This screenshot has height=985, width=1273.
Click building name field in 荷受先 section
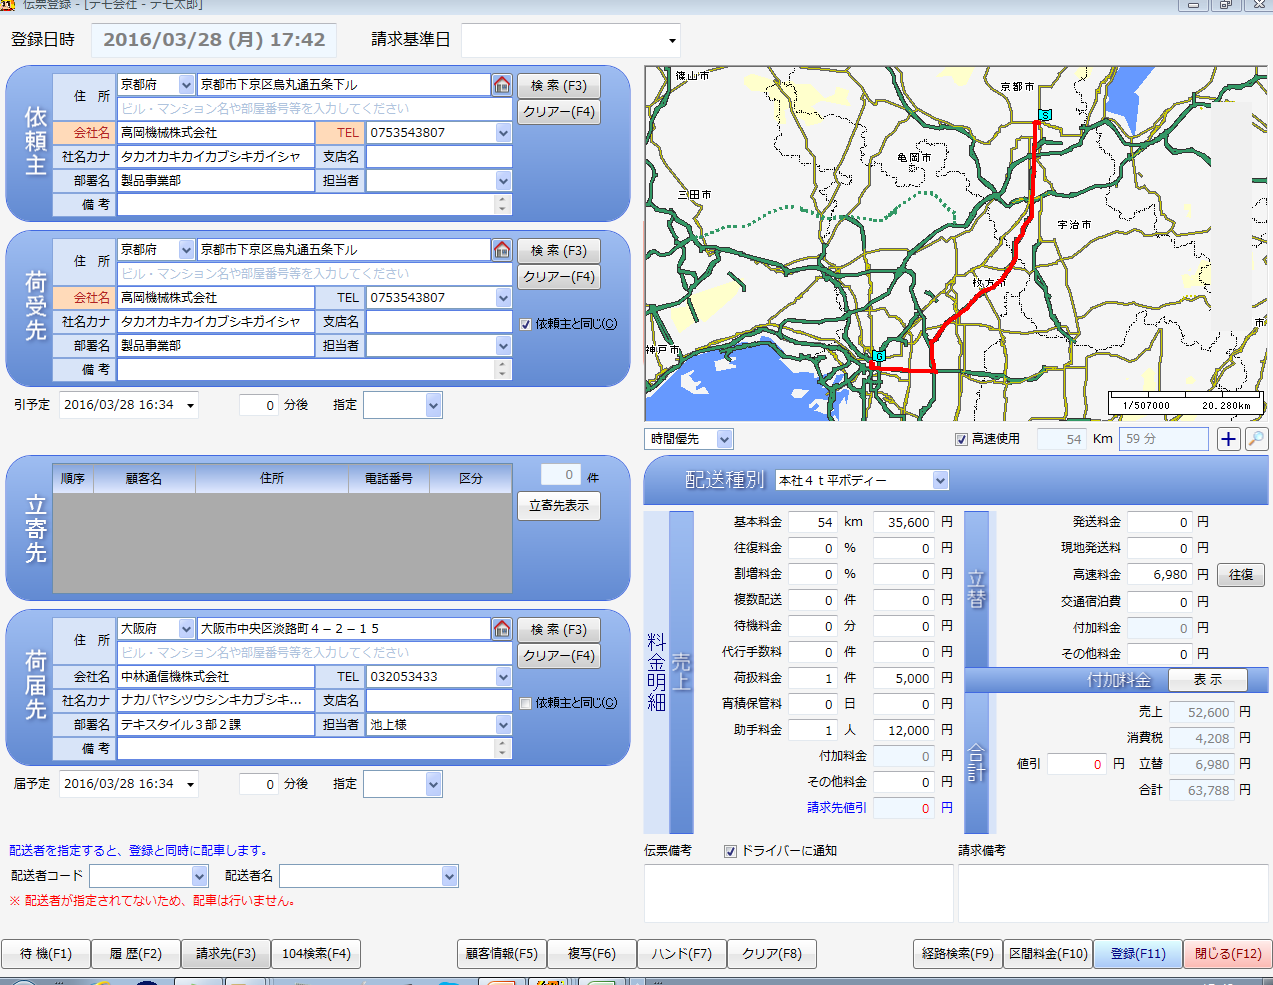[315, 274]
